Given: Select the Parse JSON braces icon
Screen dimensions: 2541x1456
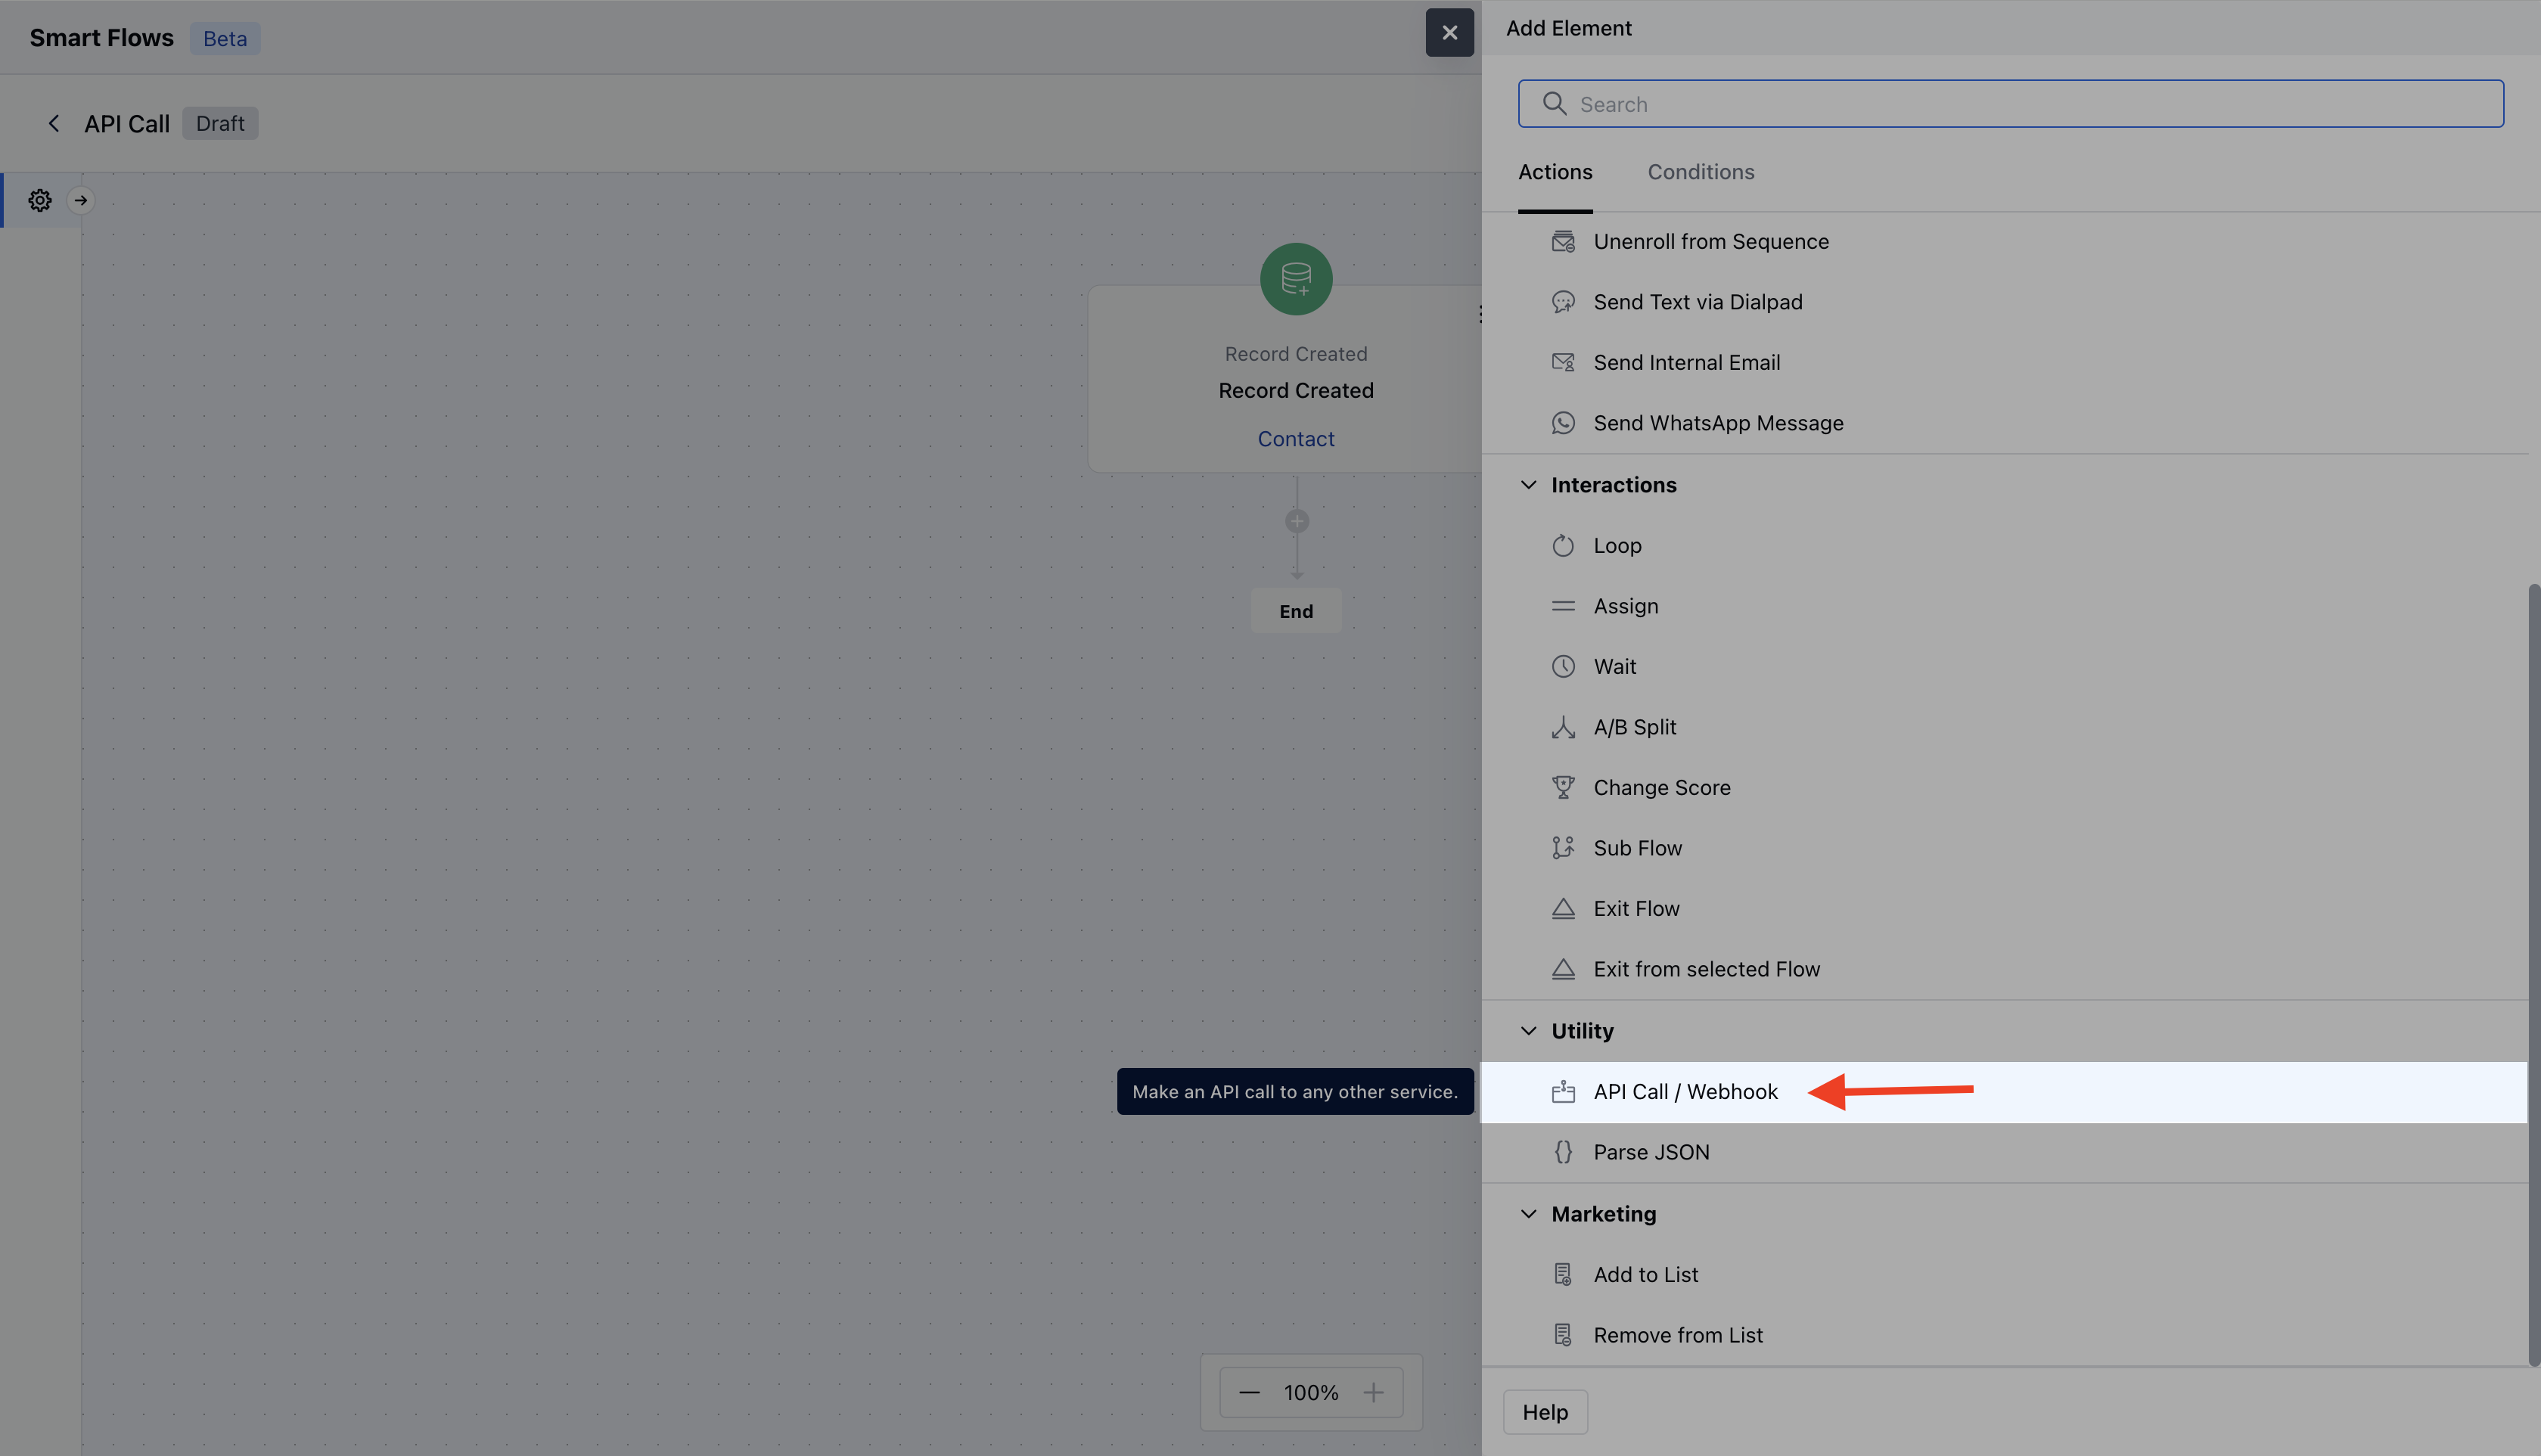Looking at the screenshot, I should click(1563, 1152).
